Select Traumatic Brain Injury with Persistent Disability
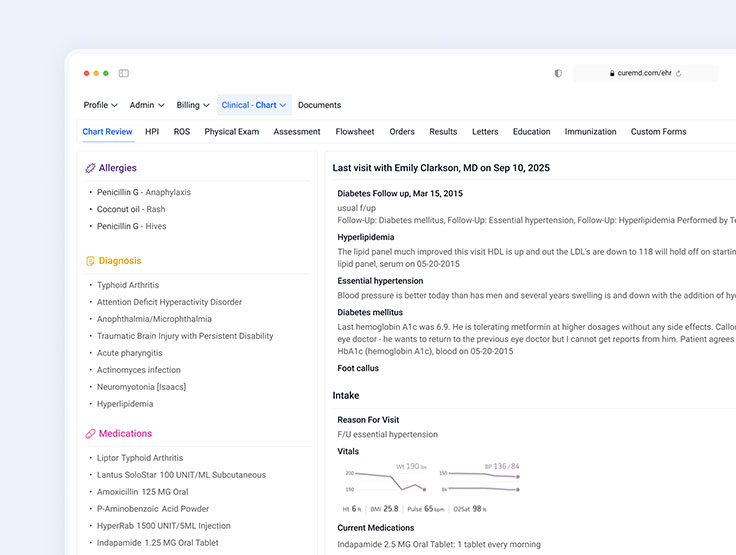Image resolution: width=736 pixels, height=555 pixels. point(185,336)
